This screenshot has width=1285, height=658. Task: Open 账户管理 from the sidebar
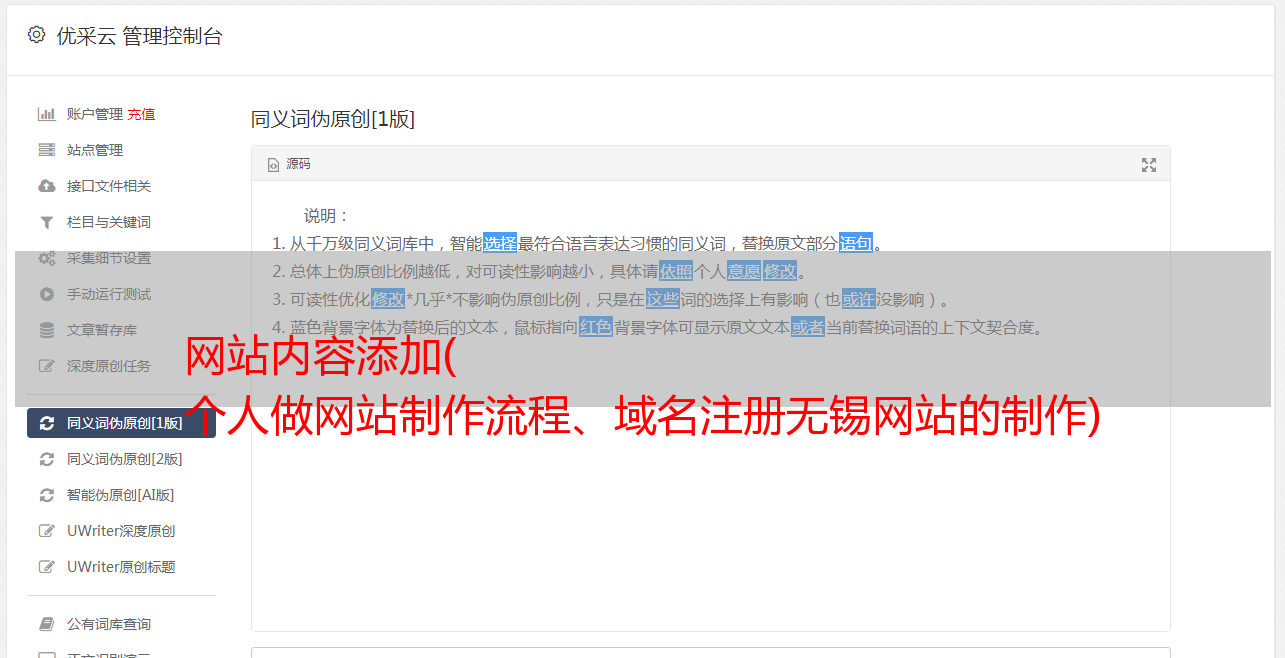(x=95, y=114)
